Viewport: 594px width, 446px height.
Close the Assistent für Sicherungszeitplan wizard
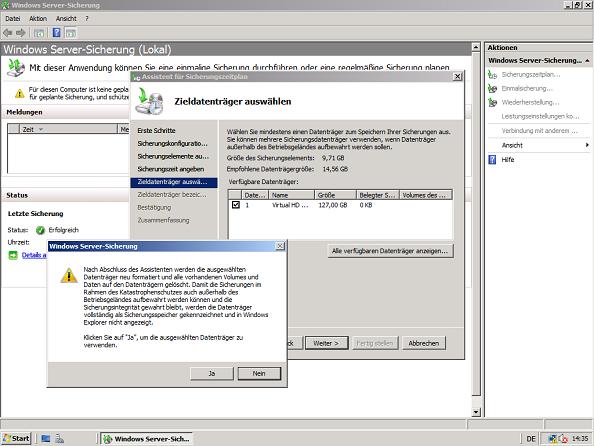coord(458,77)
